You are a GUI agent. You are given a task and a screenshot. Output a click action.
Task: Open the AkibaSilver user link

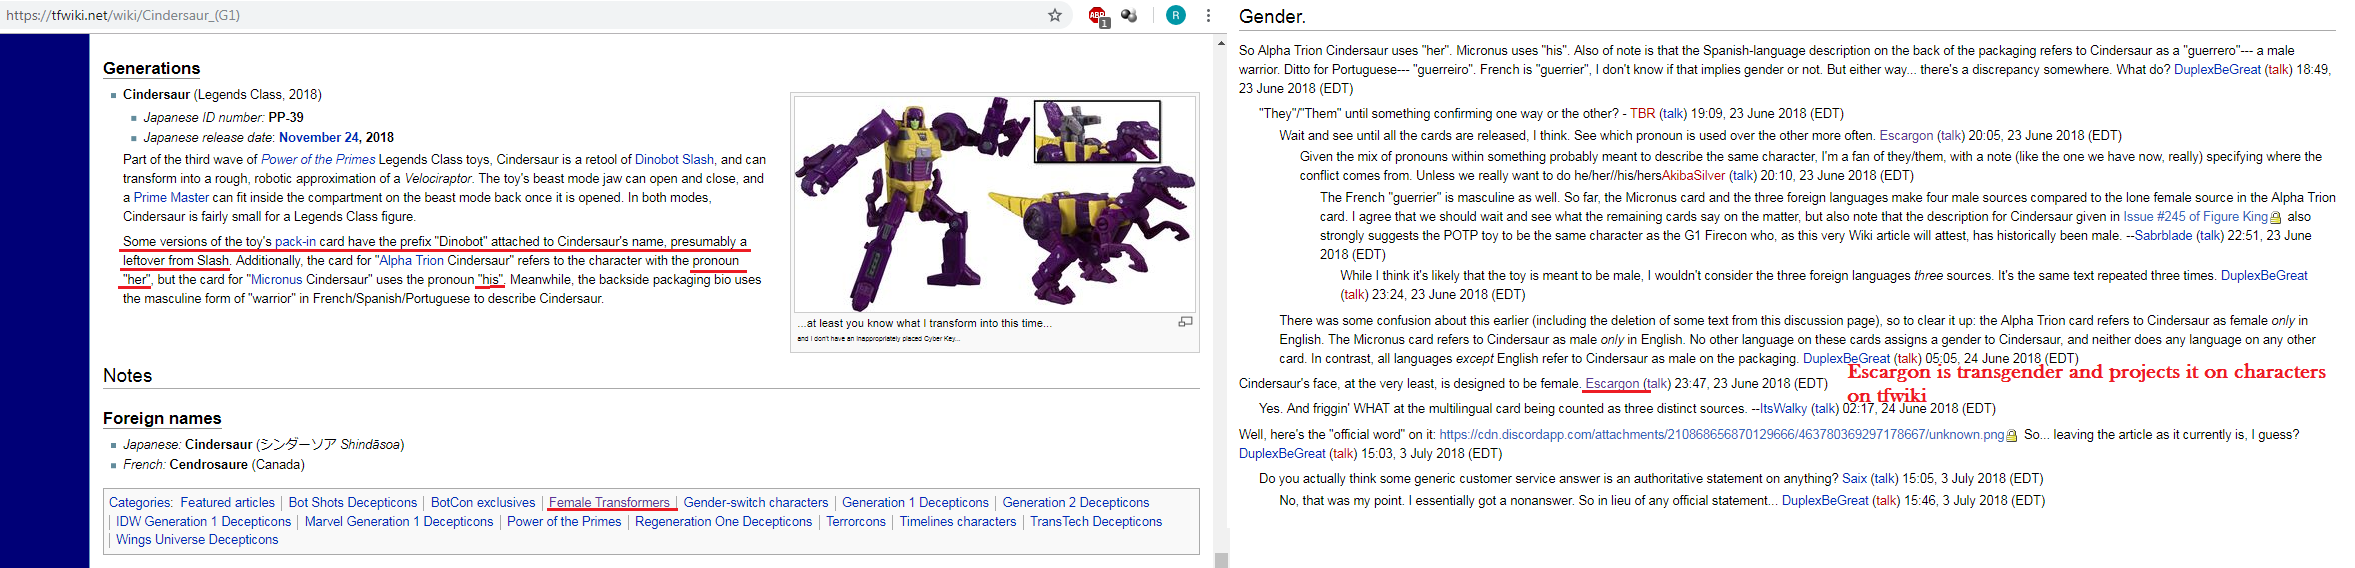pos(1694,175)
